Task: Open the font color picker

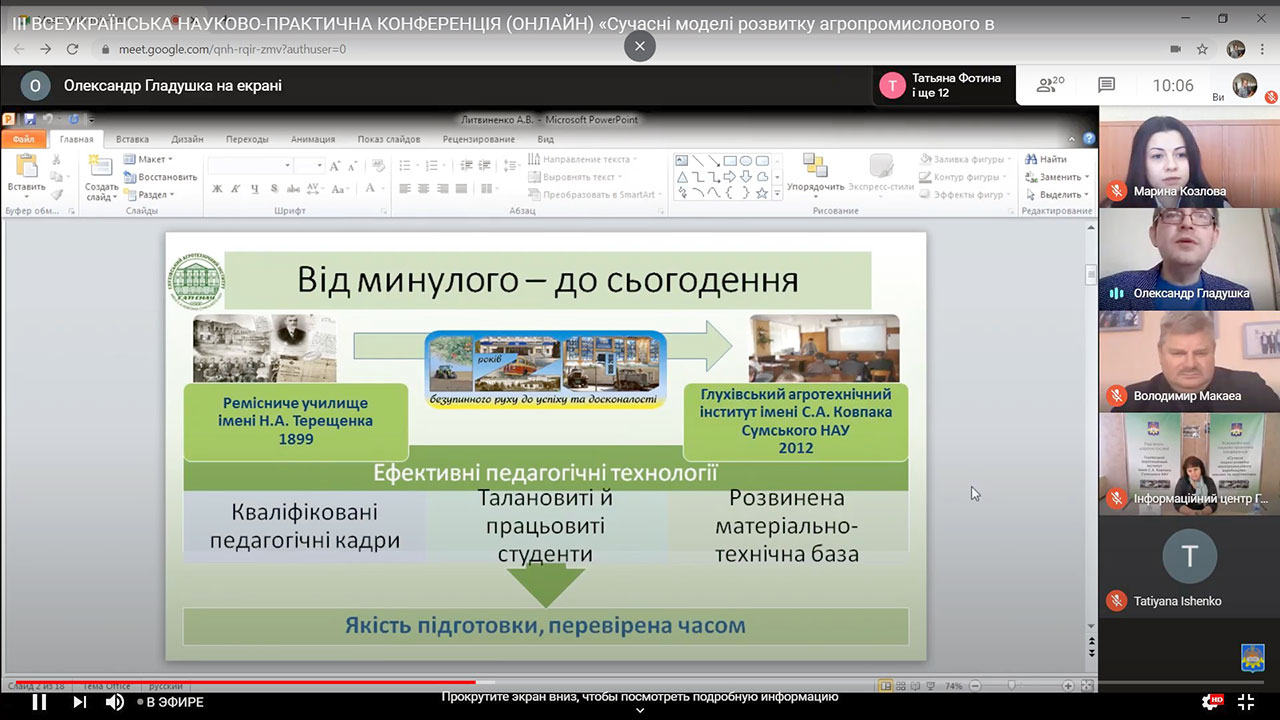Action: point(373,189)
